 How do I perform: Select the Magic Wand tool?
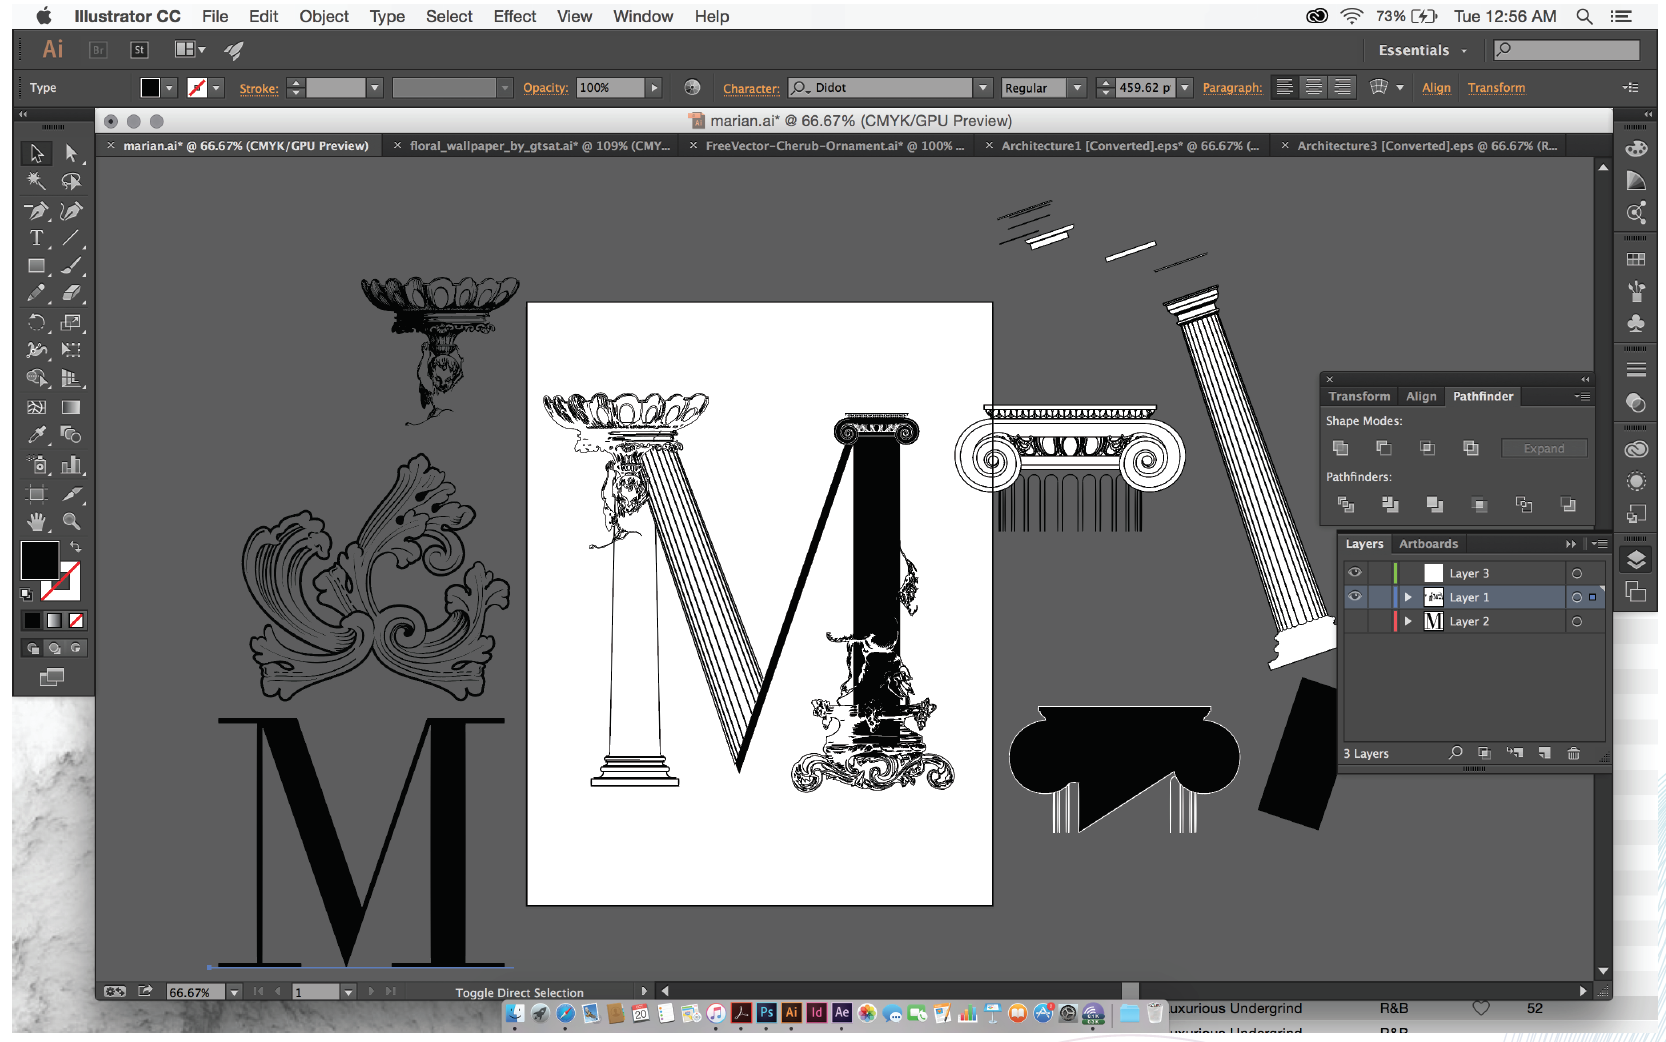37,181
